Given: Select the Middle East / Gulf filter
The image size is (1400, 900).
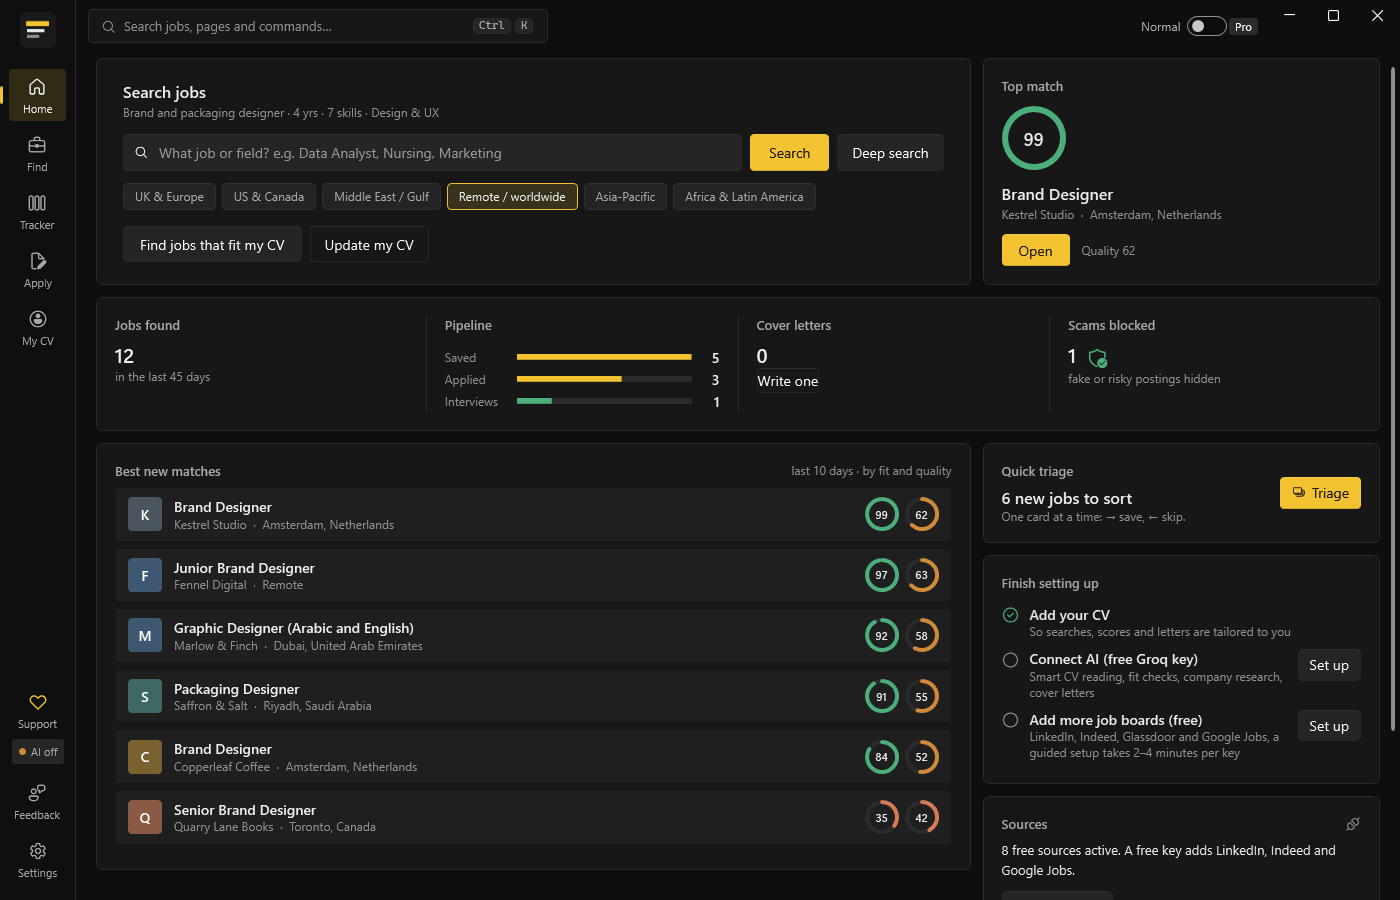Looking at the screenshot, I should 381,197.
